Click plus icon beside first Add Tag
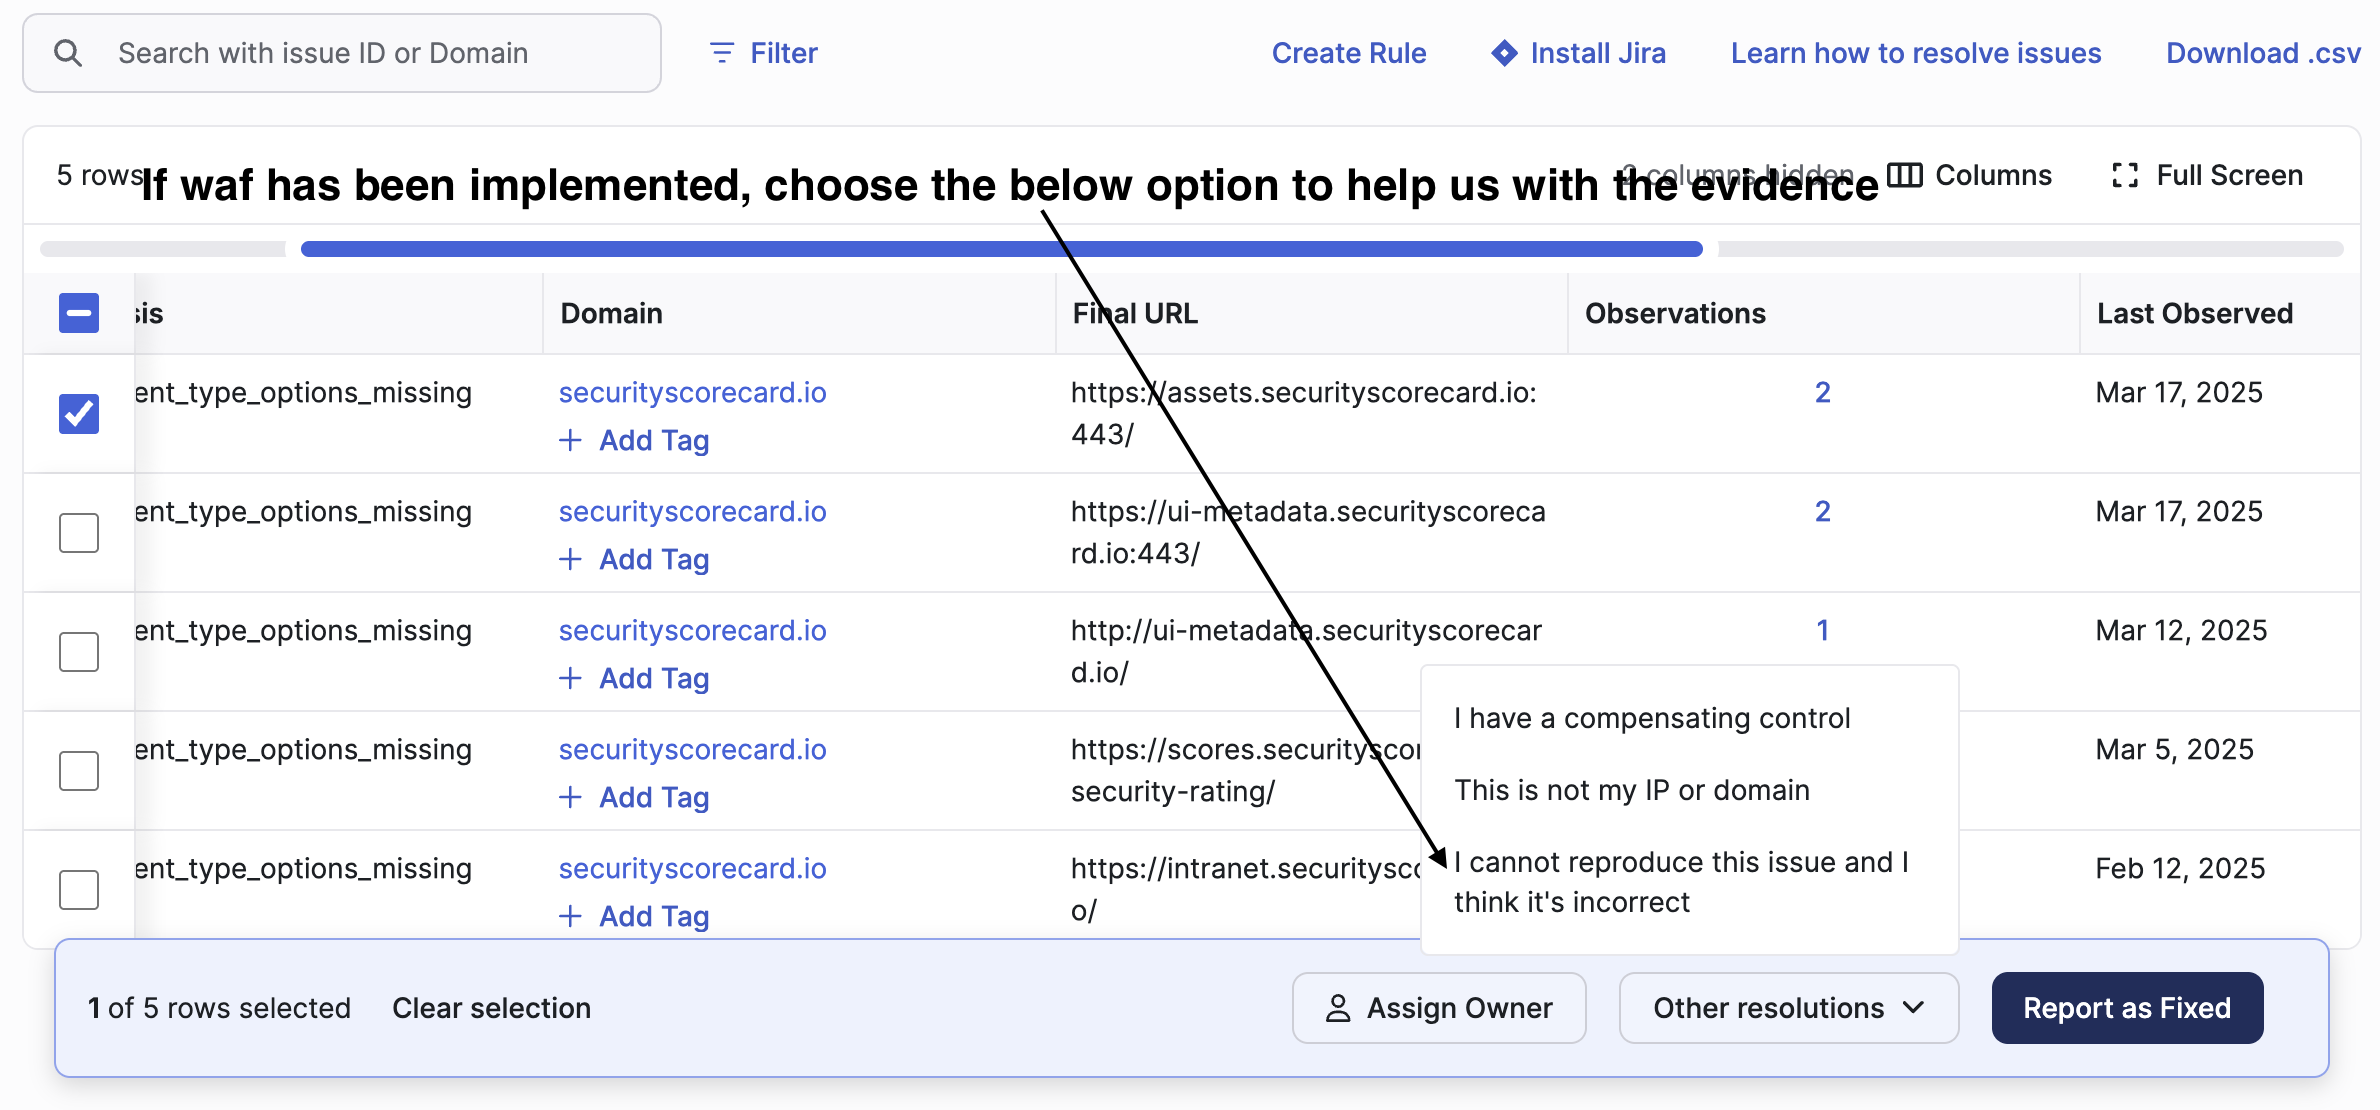 570,440
